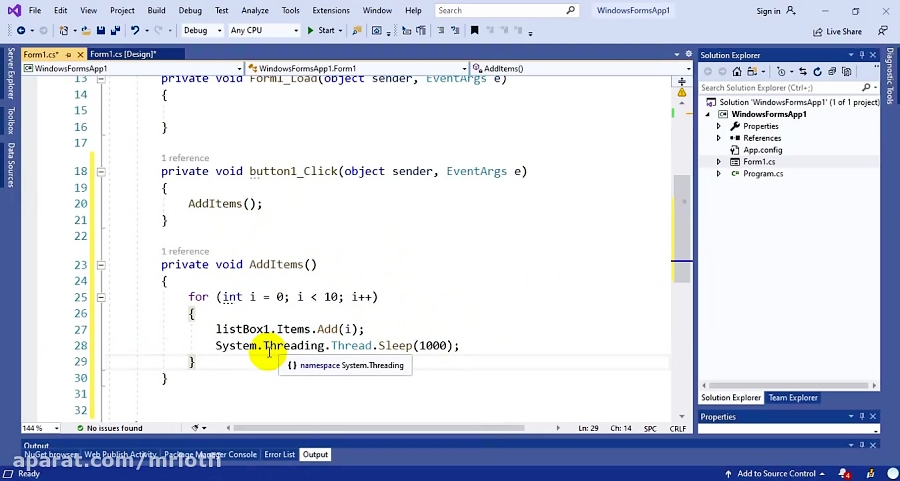
Task: Click the Pending Changes Filter clock icon
Action: pos(781,72)
